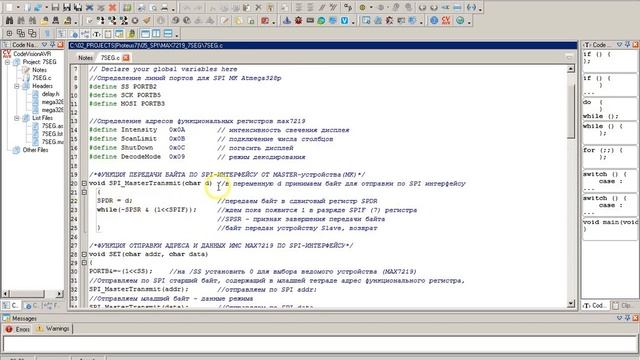Click the small terminal icon after the bug
This screenshot has height=360, width=640.
point(310,20)
